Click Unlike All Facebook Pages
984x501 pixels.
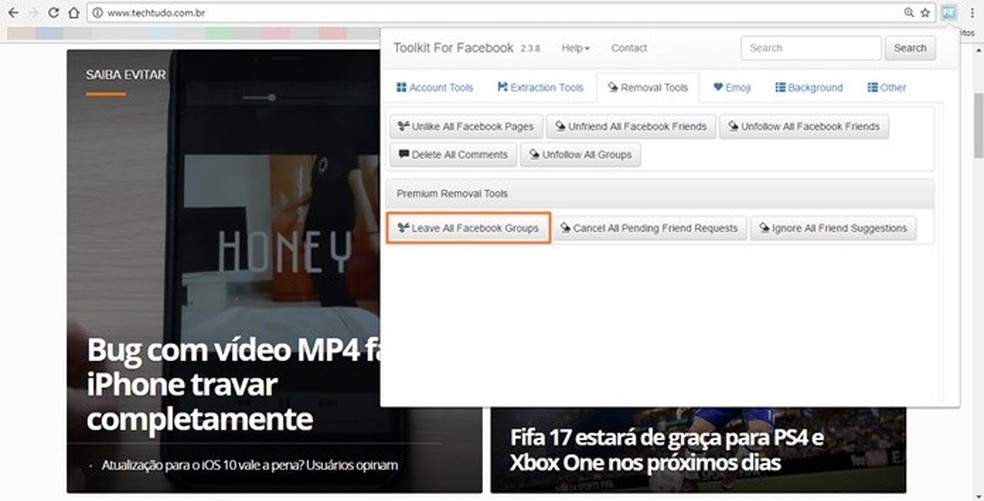(466, 126)
